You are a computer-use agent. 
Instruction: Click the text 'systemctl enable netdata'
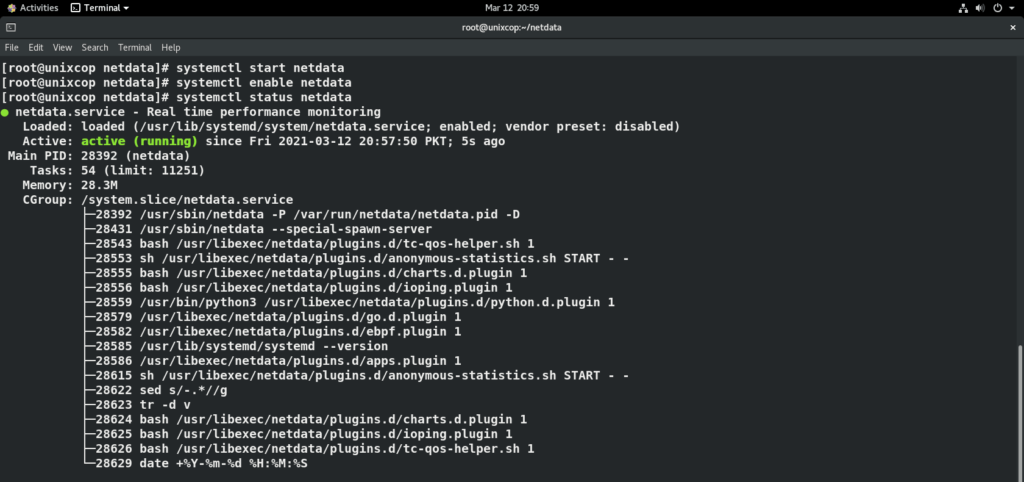pos(264,83)
